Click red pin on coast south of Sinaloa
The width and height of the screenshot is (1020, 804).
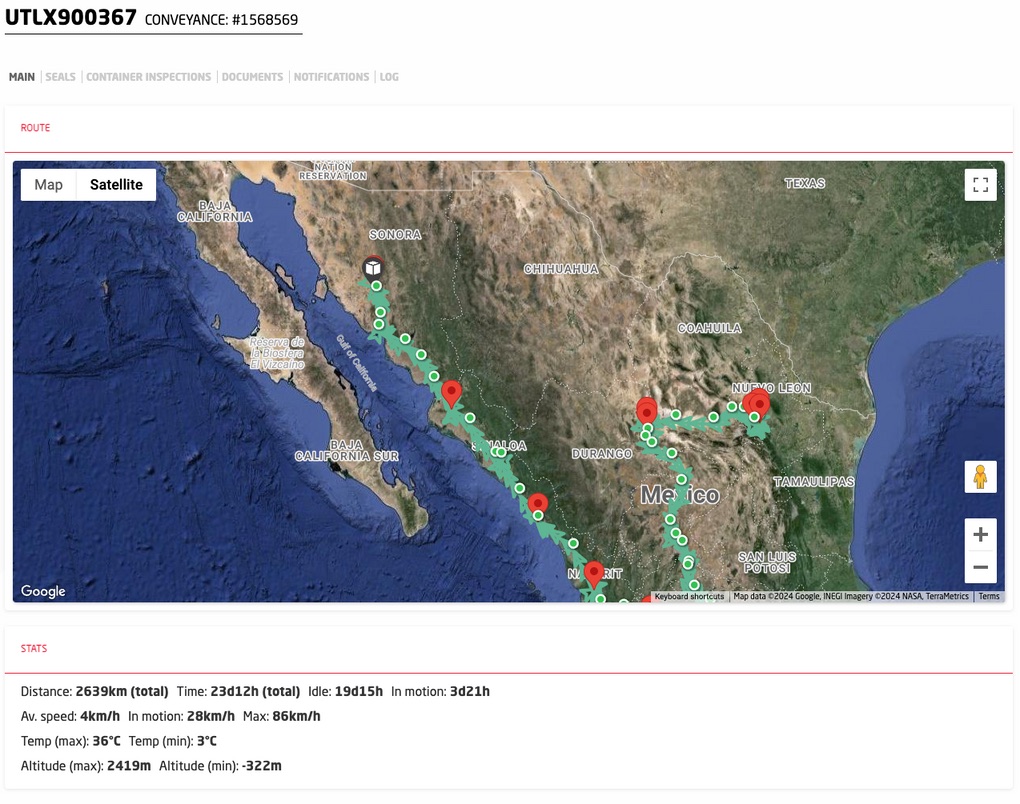[x=537, y=504]
